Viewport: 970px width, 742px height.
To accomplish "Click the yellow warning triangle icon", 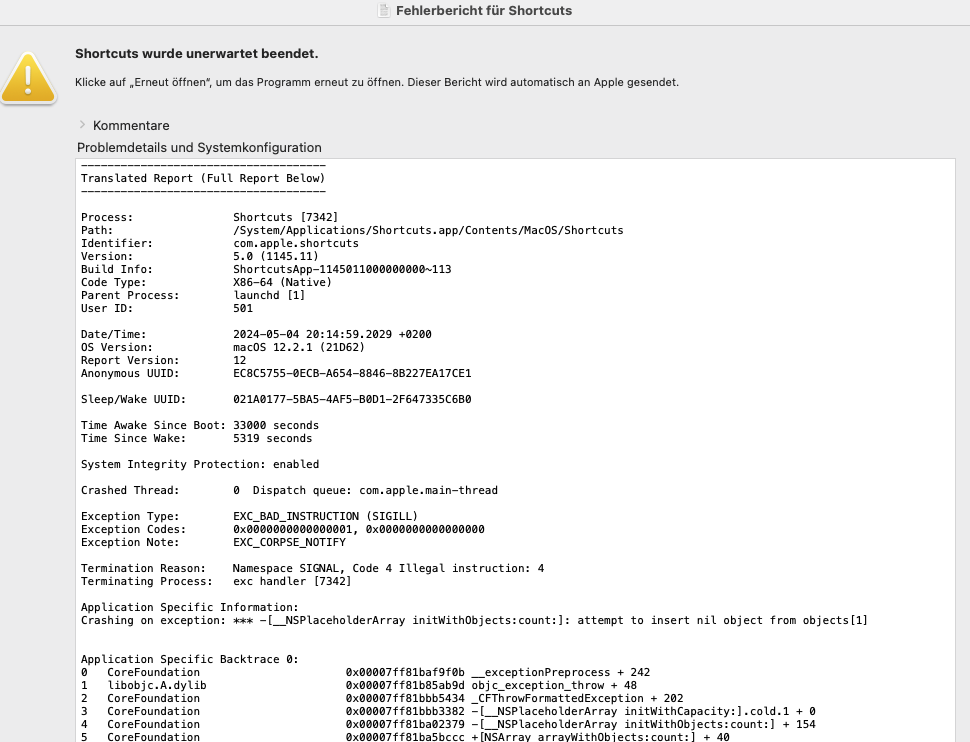I will 28,79.
